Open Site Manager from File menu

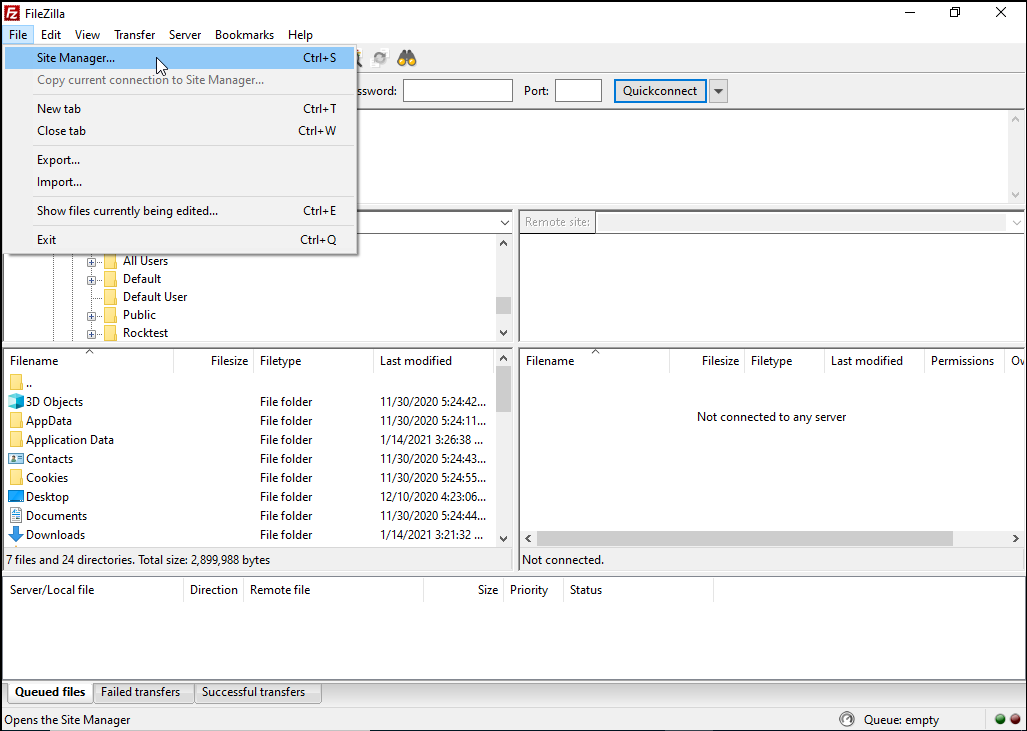(179, 58)
